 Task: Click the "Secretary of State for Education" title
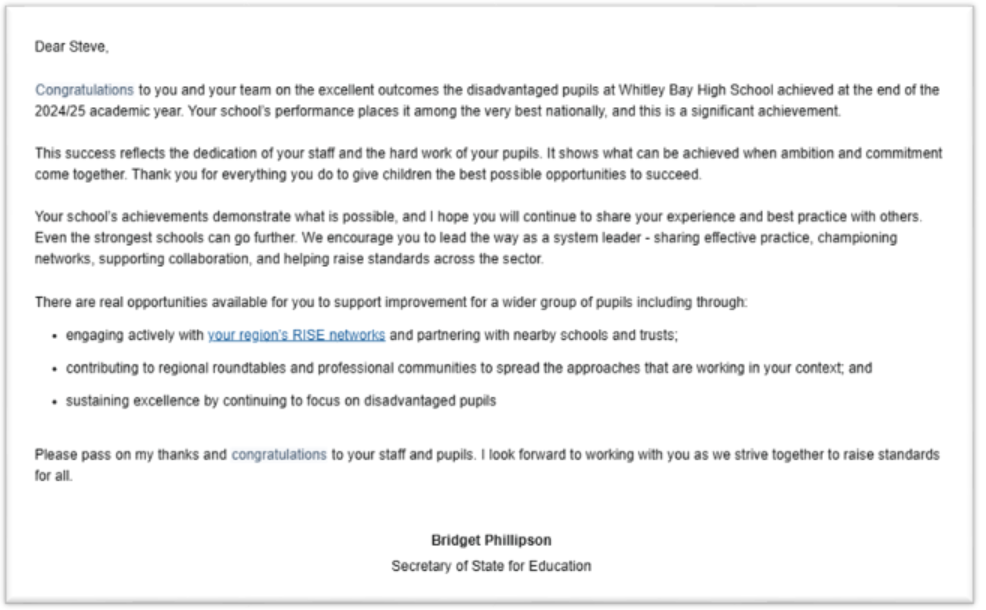pos(491,567)
